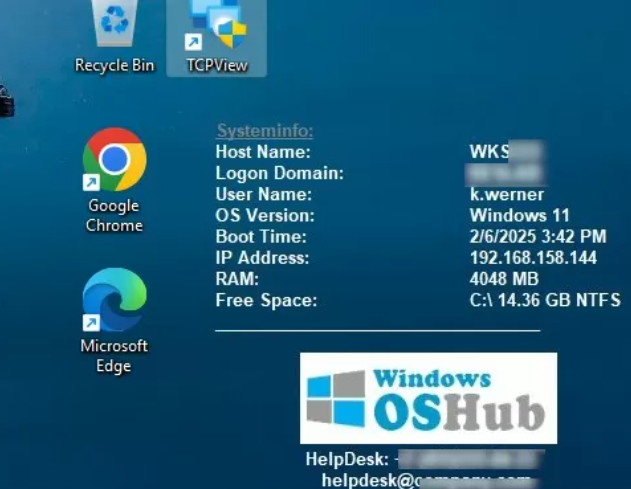Viewport: 631px width, 489px height.
Task: Click the Systeminfo: heading text
Action: coord(265,131)
